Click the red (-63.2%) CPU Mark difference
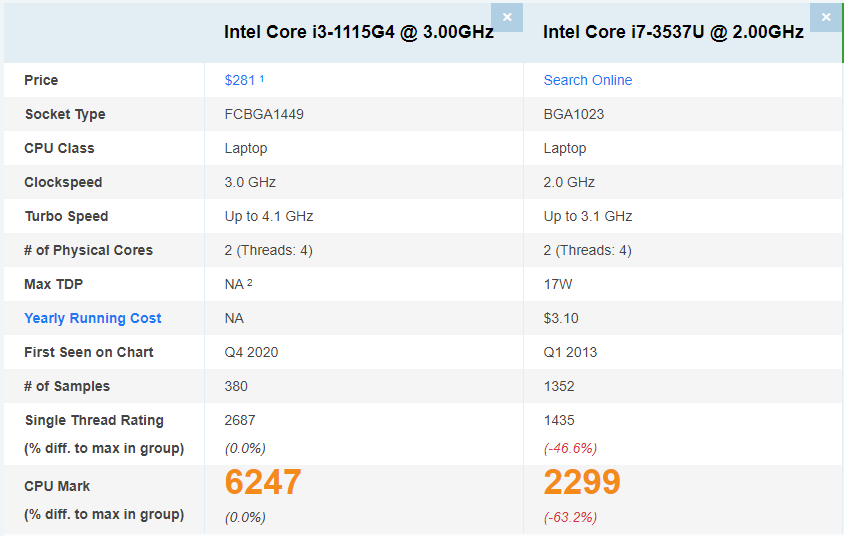 570,517
